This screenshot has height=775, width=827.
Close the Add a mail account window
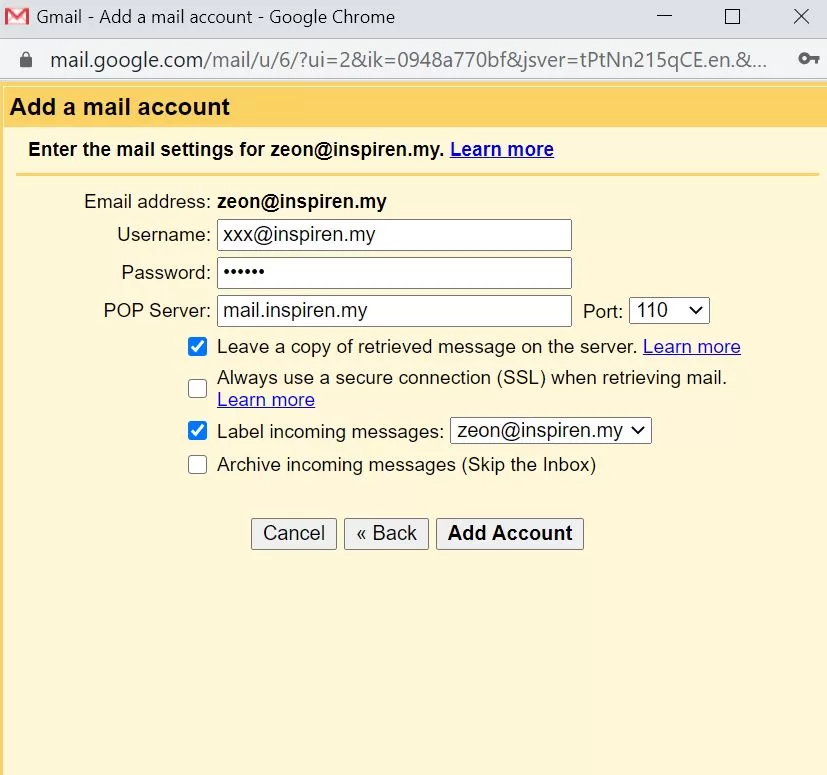coord(801,17)
